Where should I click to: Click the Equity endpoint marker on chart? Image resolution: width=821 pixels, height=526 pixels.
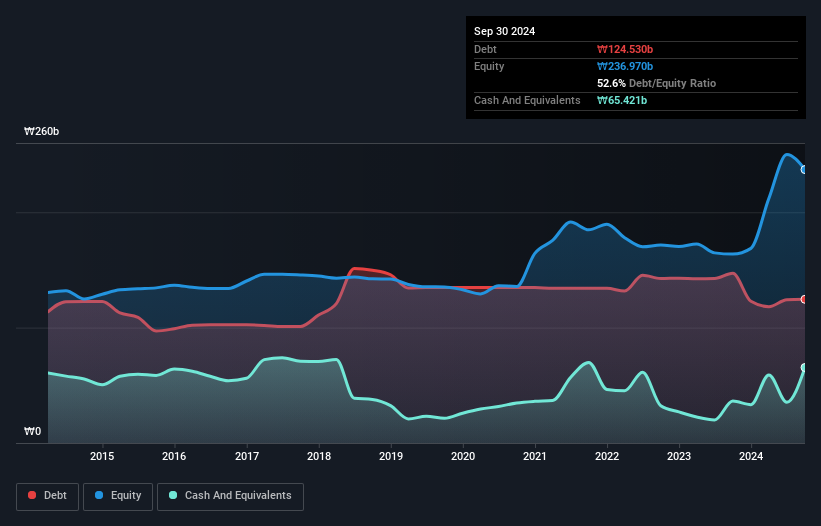pyautogui.click(x=804, y=170)
